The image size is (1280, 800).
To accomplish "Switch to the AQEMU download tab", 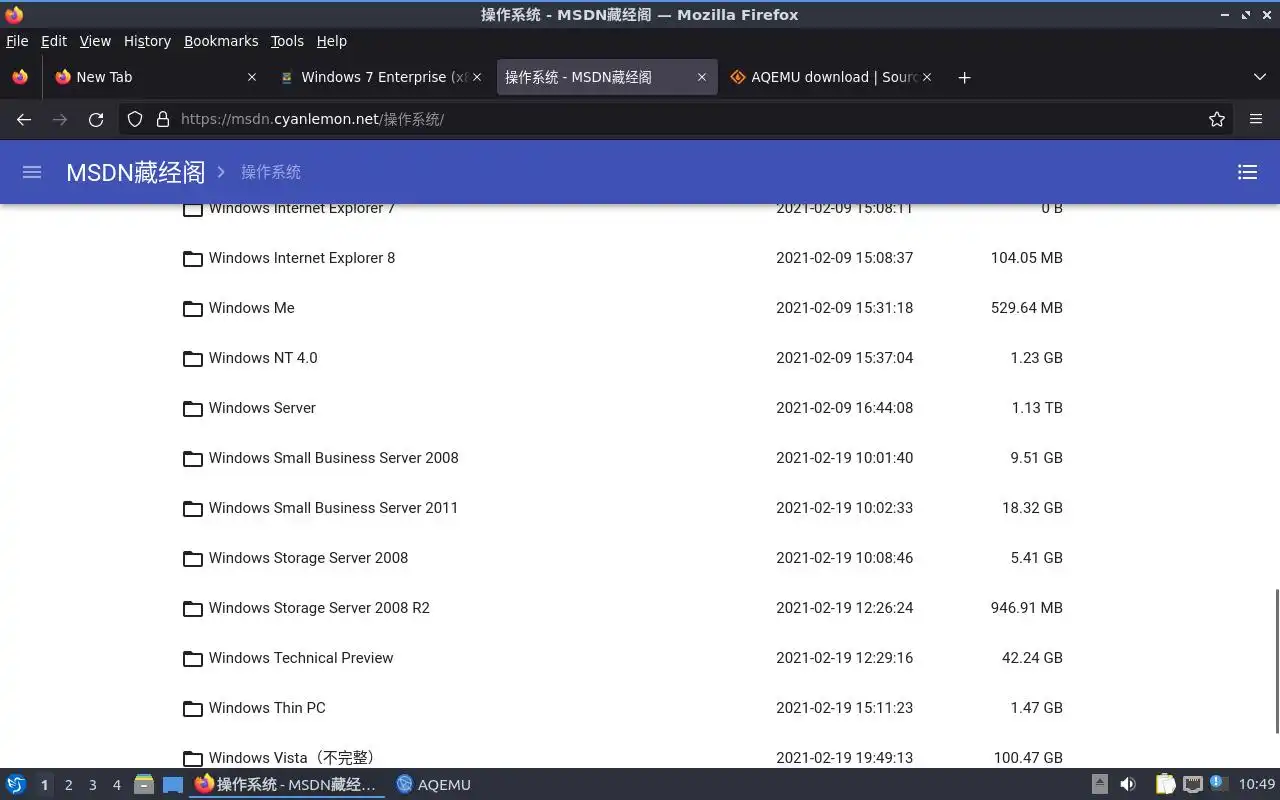I will [832, 77].
